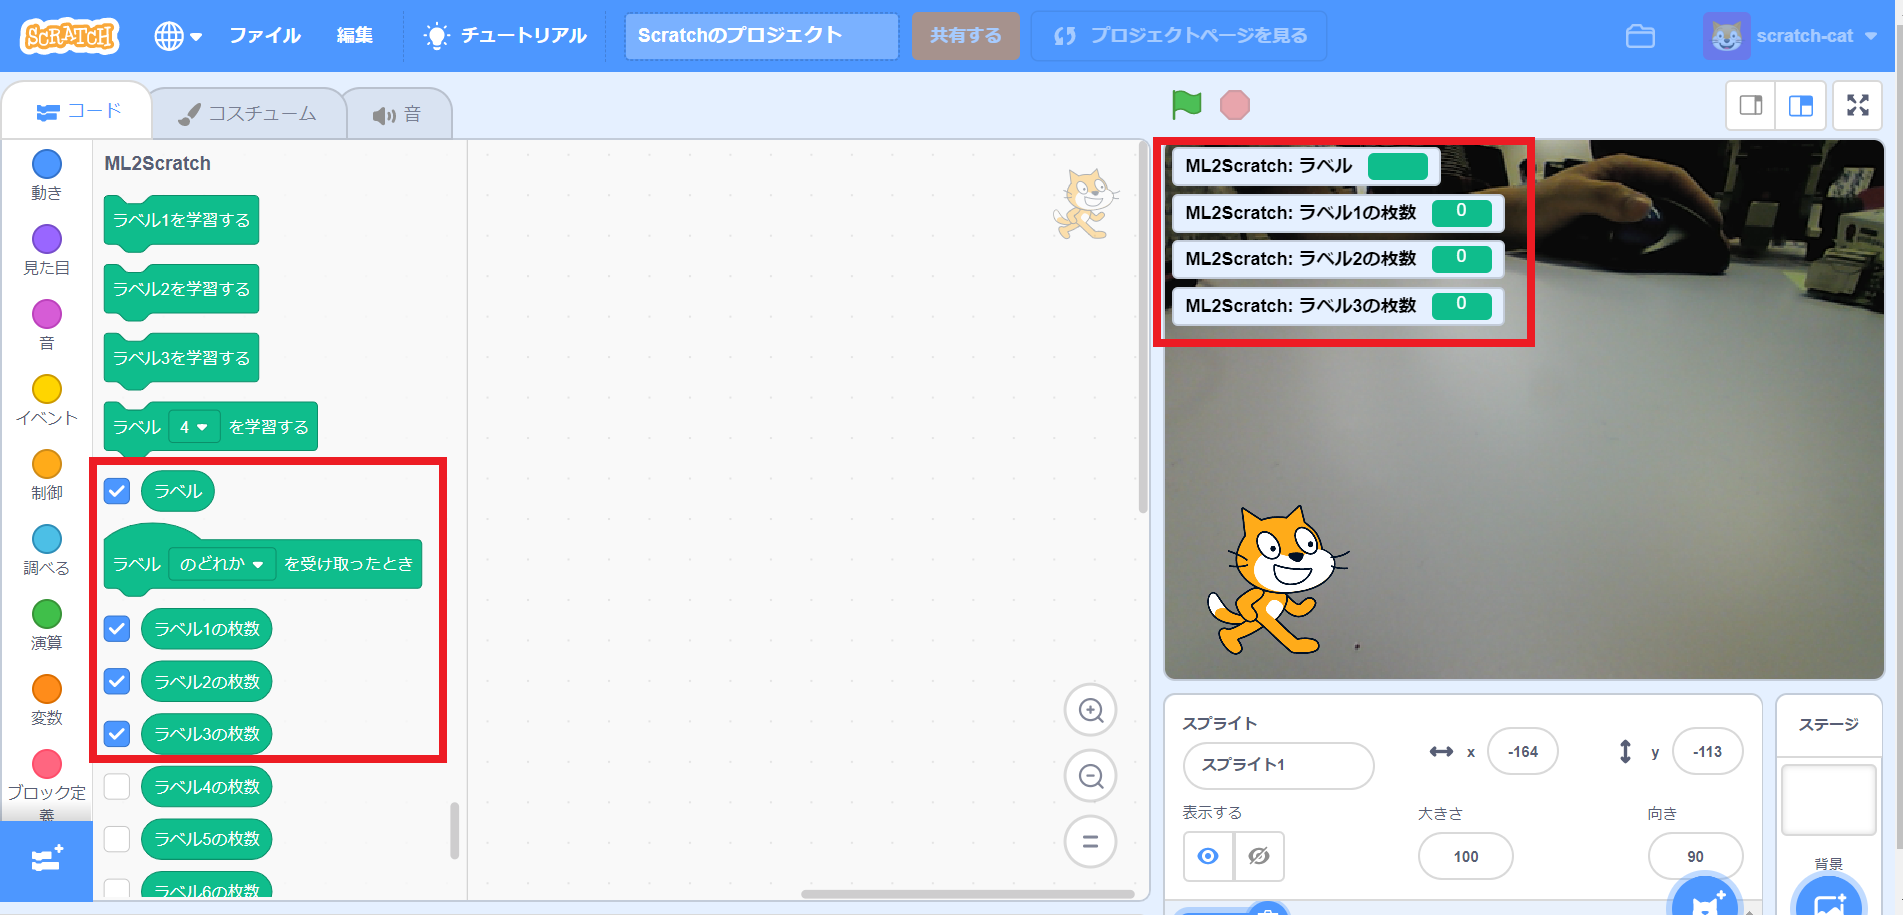Select the 変数 block category
Screen dimensions: 1903x915
(47, 700)
